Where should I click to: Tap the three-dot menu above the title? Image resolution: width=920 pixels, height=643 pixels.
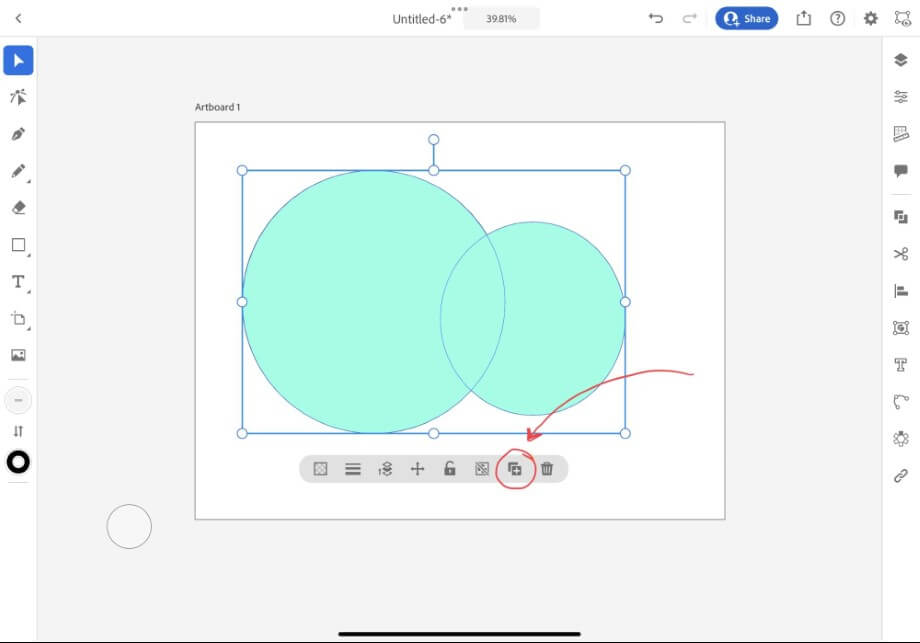[459, 9]
